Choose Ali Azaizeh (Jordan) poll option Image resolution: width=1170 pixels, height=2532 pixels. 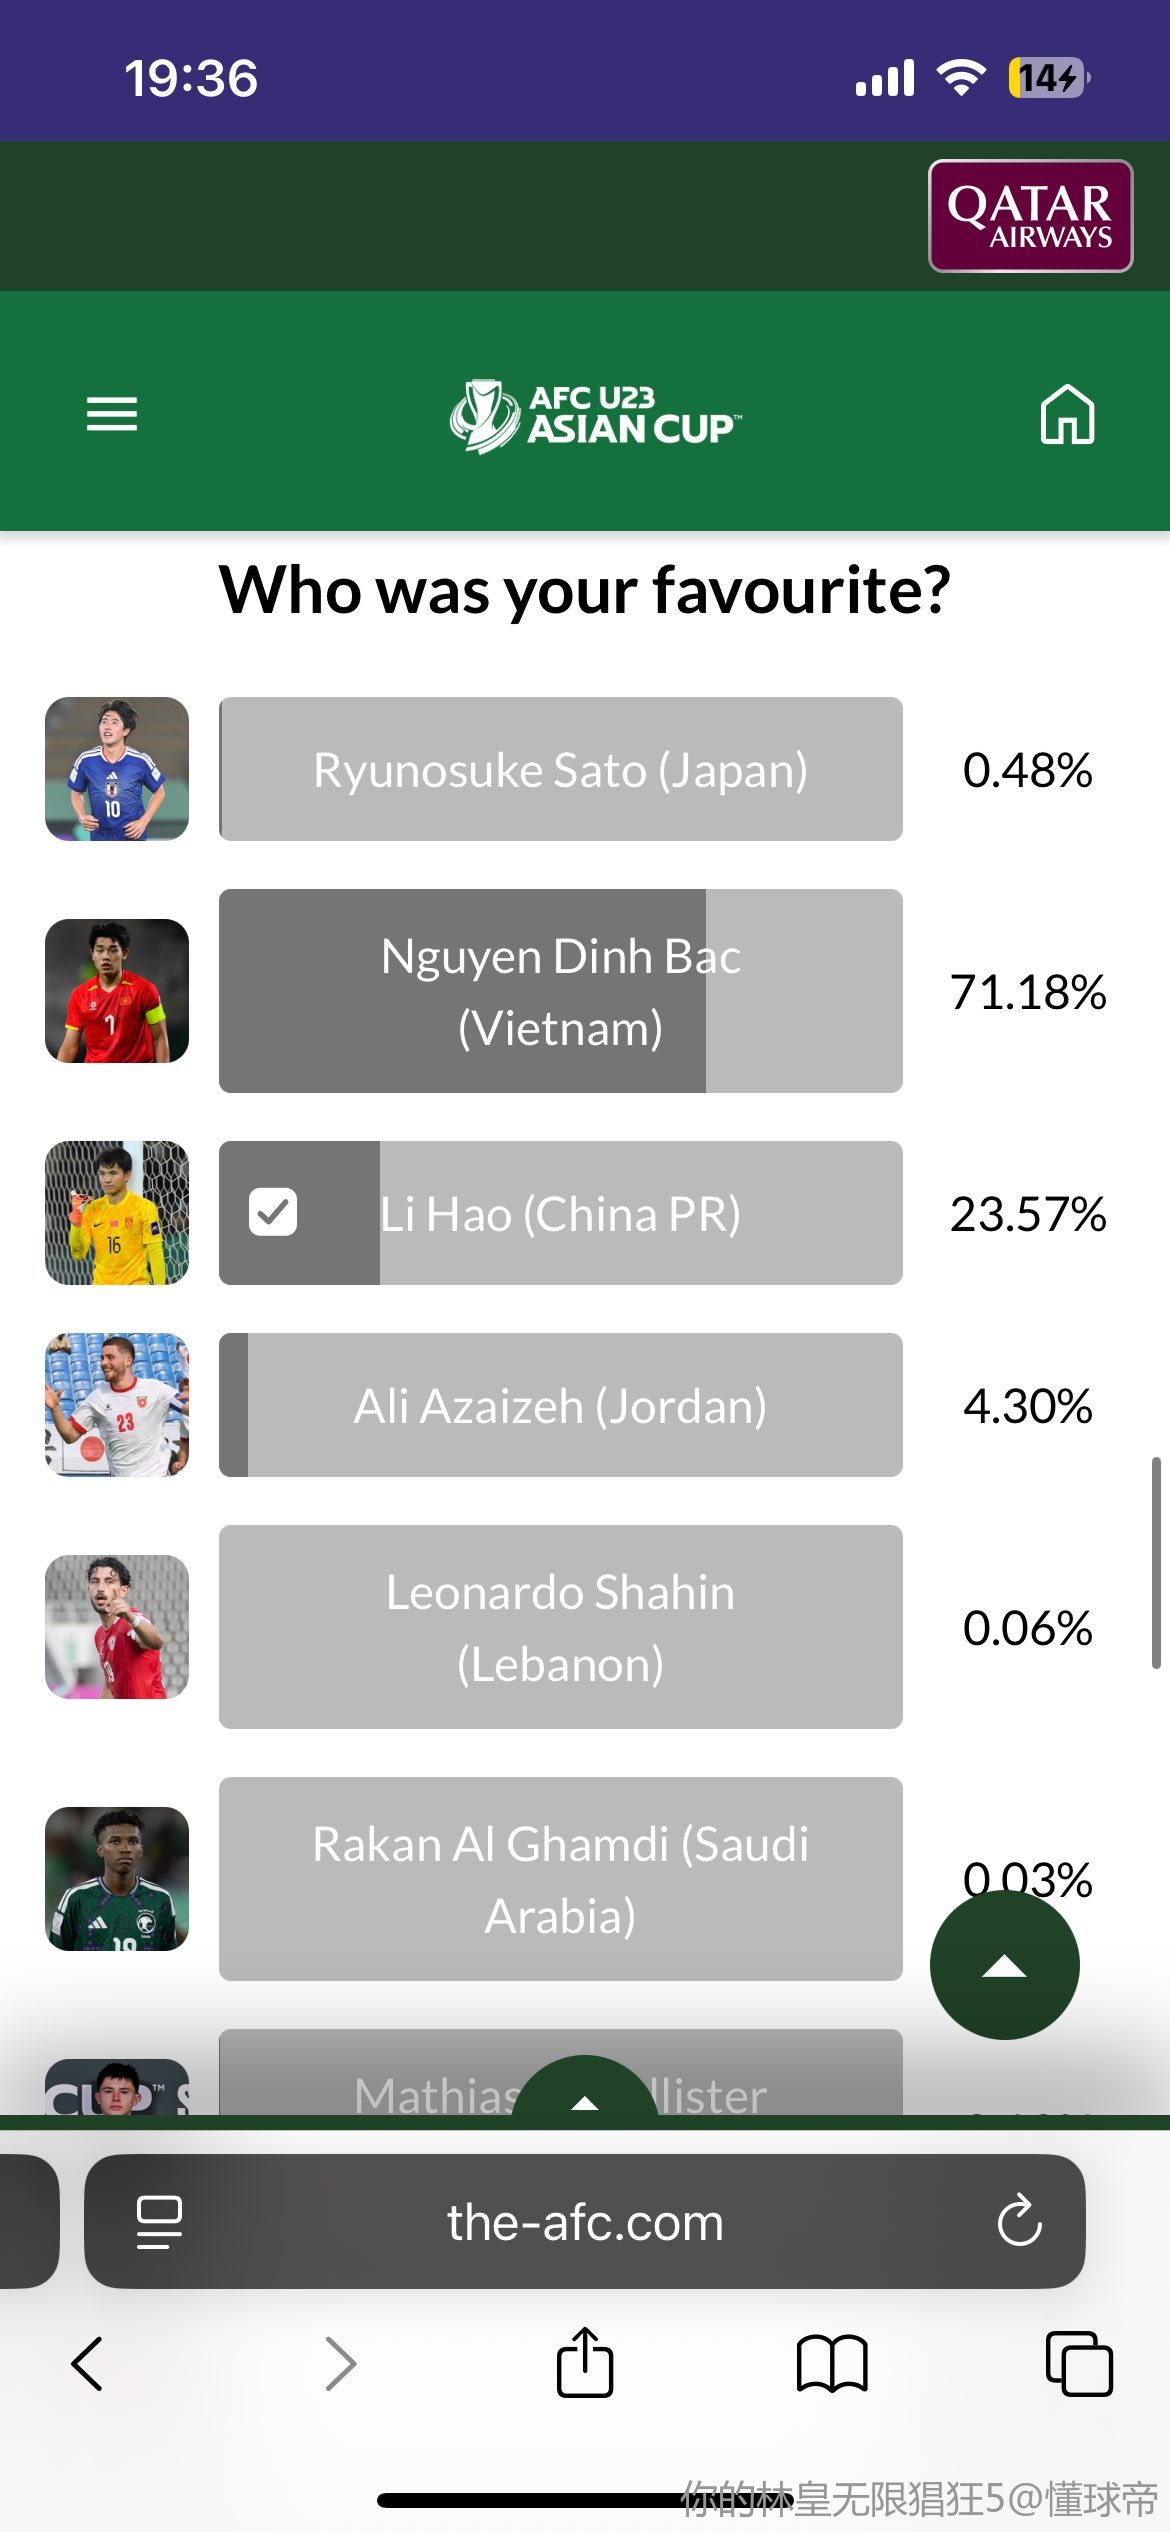point(560,1405)
